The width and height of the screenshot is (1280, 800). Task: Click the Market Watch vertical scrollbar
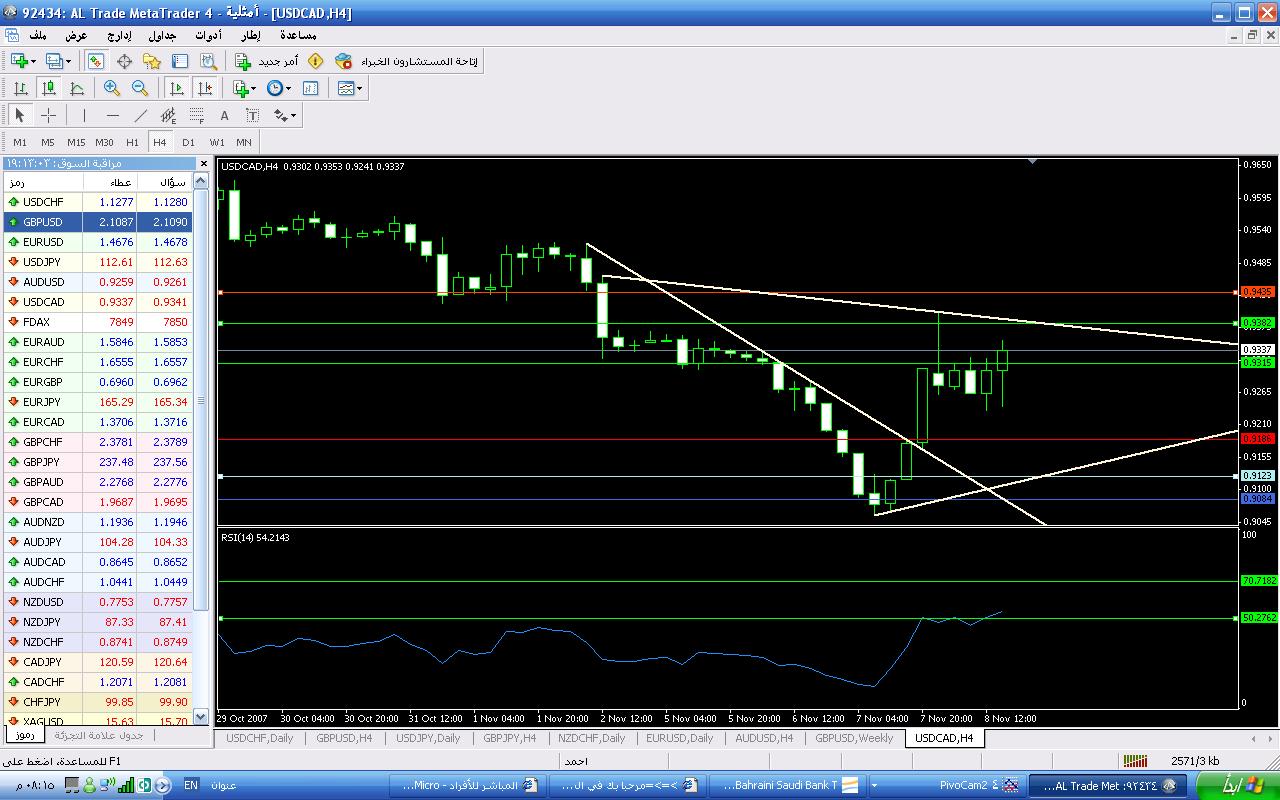(201, 400)
